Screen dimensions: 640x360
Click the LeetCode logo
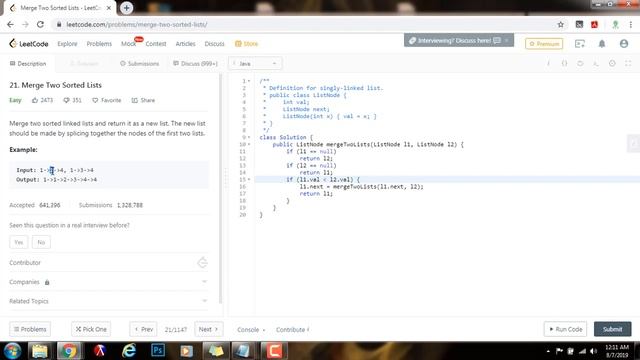coord(29,44)
